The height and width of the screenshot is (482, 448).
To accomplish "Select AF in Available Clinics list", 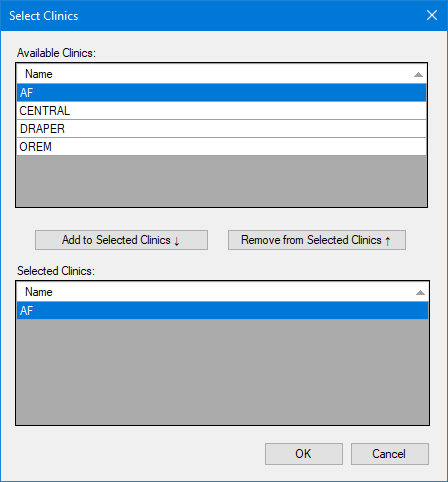I will pyautogui.click(x=221, y=93).
